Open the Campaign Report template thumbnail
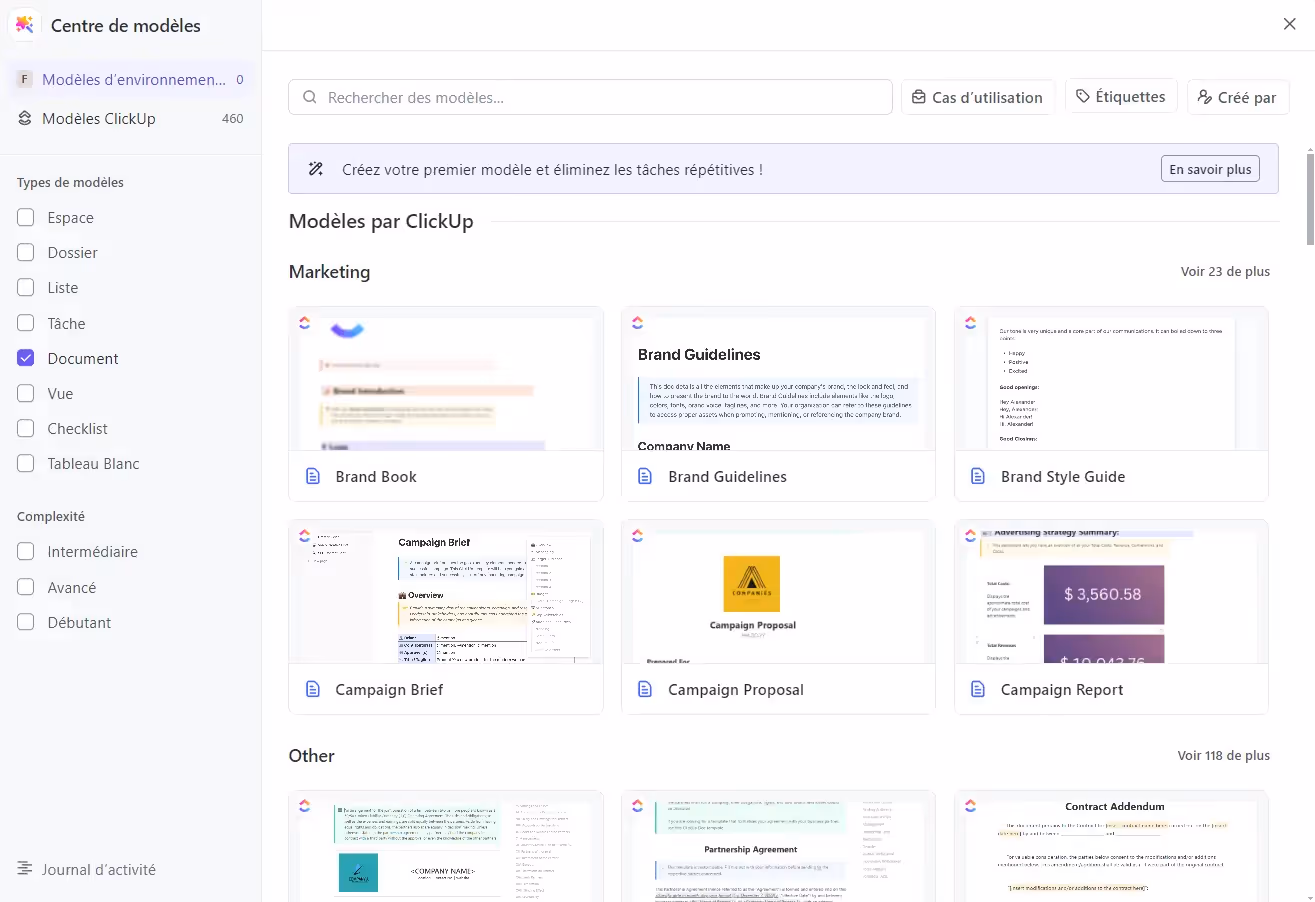Image resolution: width=1315 pixels, height=902 pixels. point(1110,591)
